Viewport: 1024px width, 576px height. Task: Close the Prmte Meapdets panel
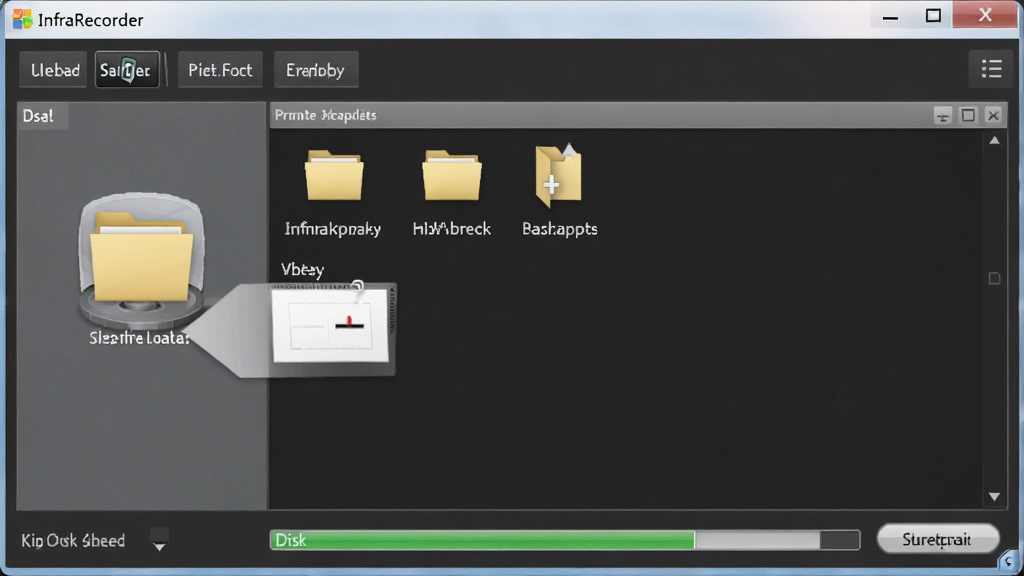993,116
